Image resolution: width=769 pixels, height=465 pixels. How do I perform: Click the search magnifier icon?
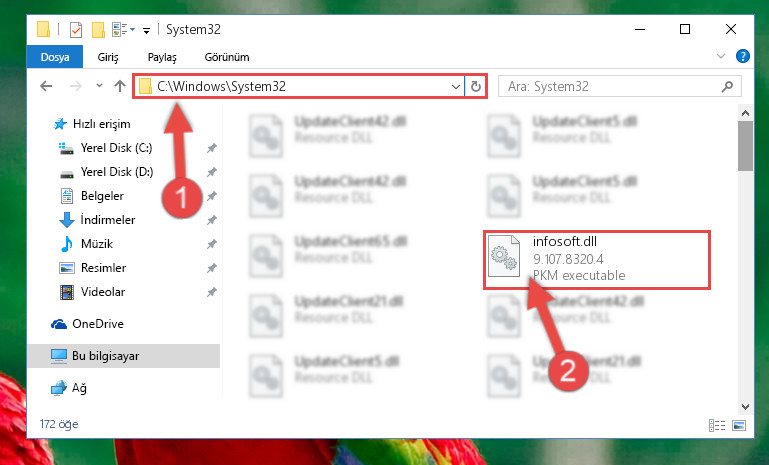tap(727, 86)
